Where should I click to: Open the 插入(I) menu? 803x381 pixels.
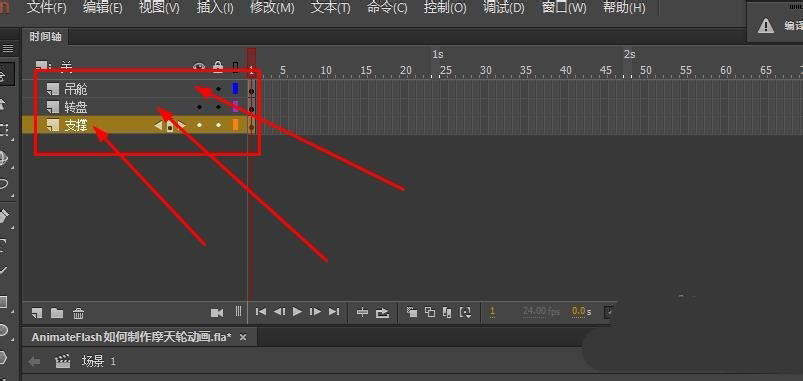pos(215,8)
